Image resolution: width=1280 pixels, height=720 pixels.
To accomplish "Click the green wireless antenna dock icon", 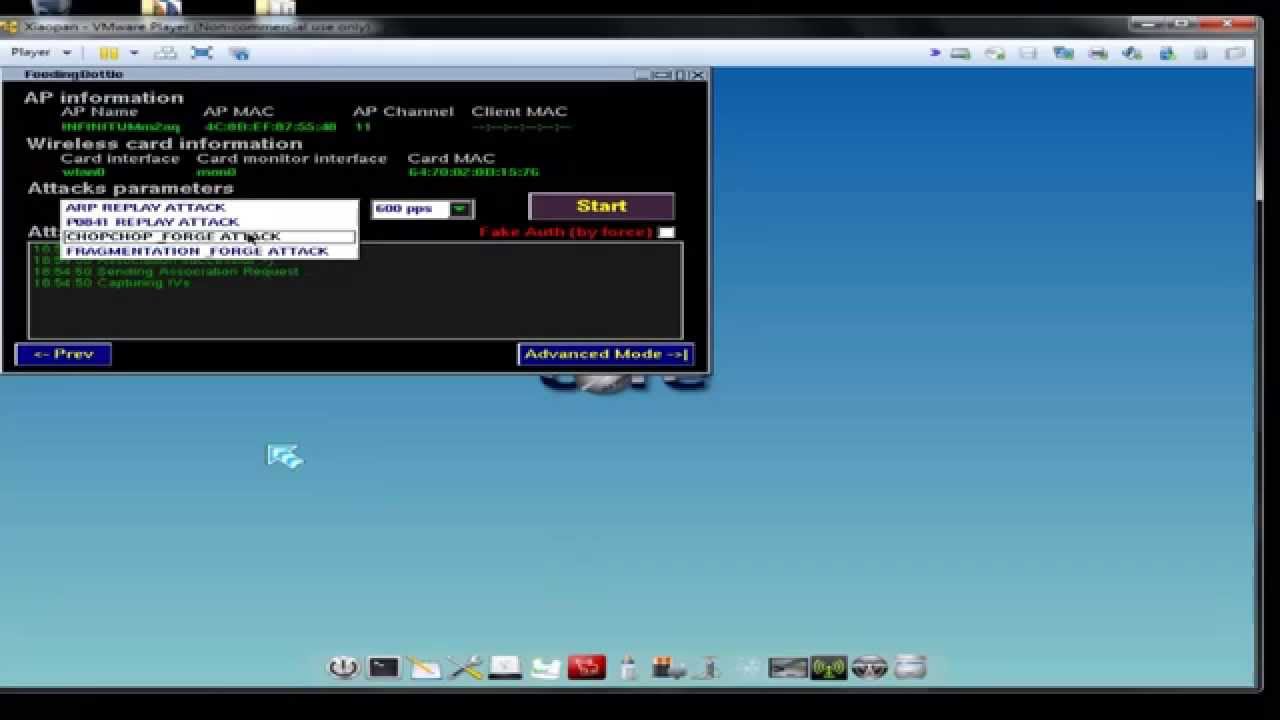I will click(x=829, y=667).
